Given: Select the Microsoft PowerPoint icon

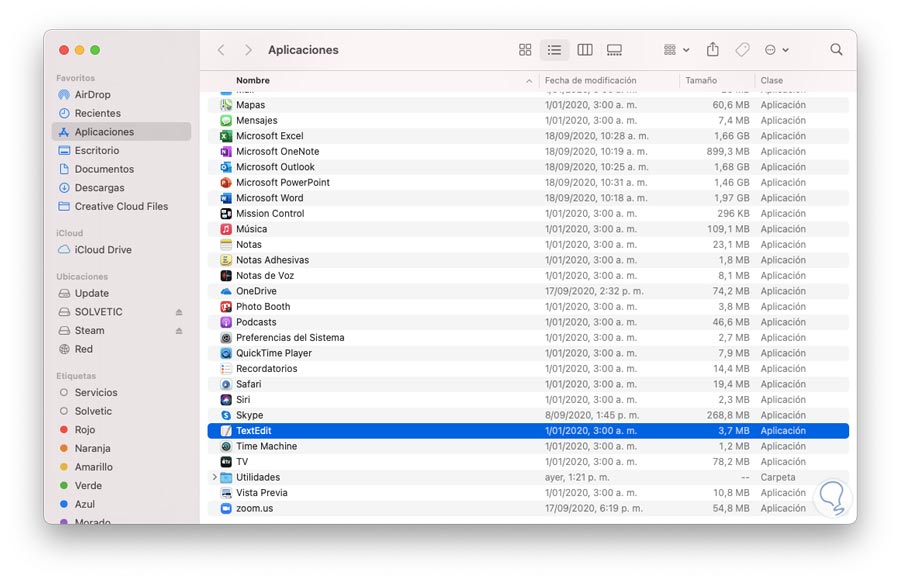Looking at the screenshot, I should pos(226,183).
